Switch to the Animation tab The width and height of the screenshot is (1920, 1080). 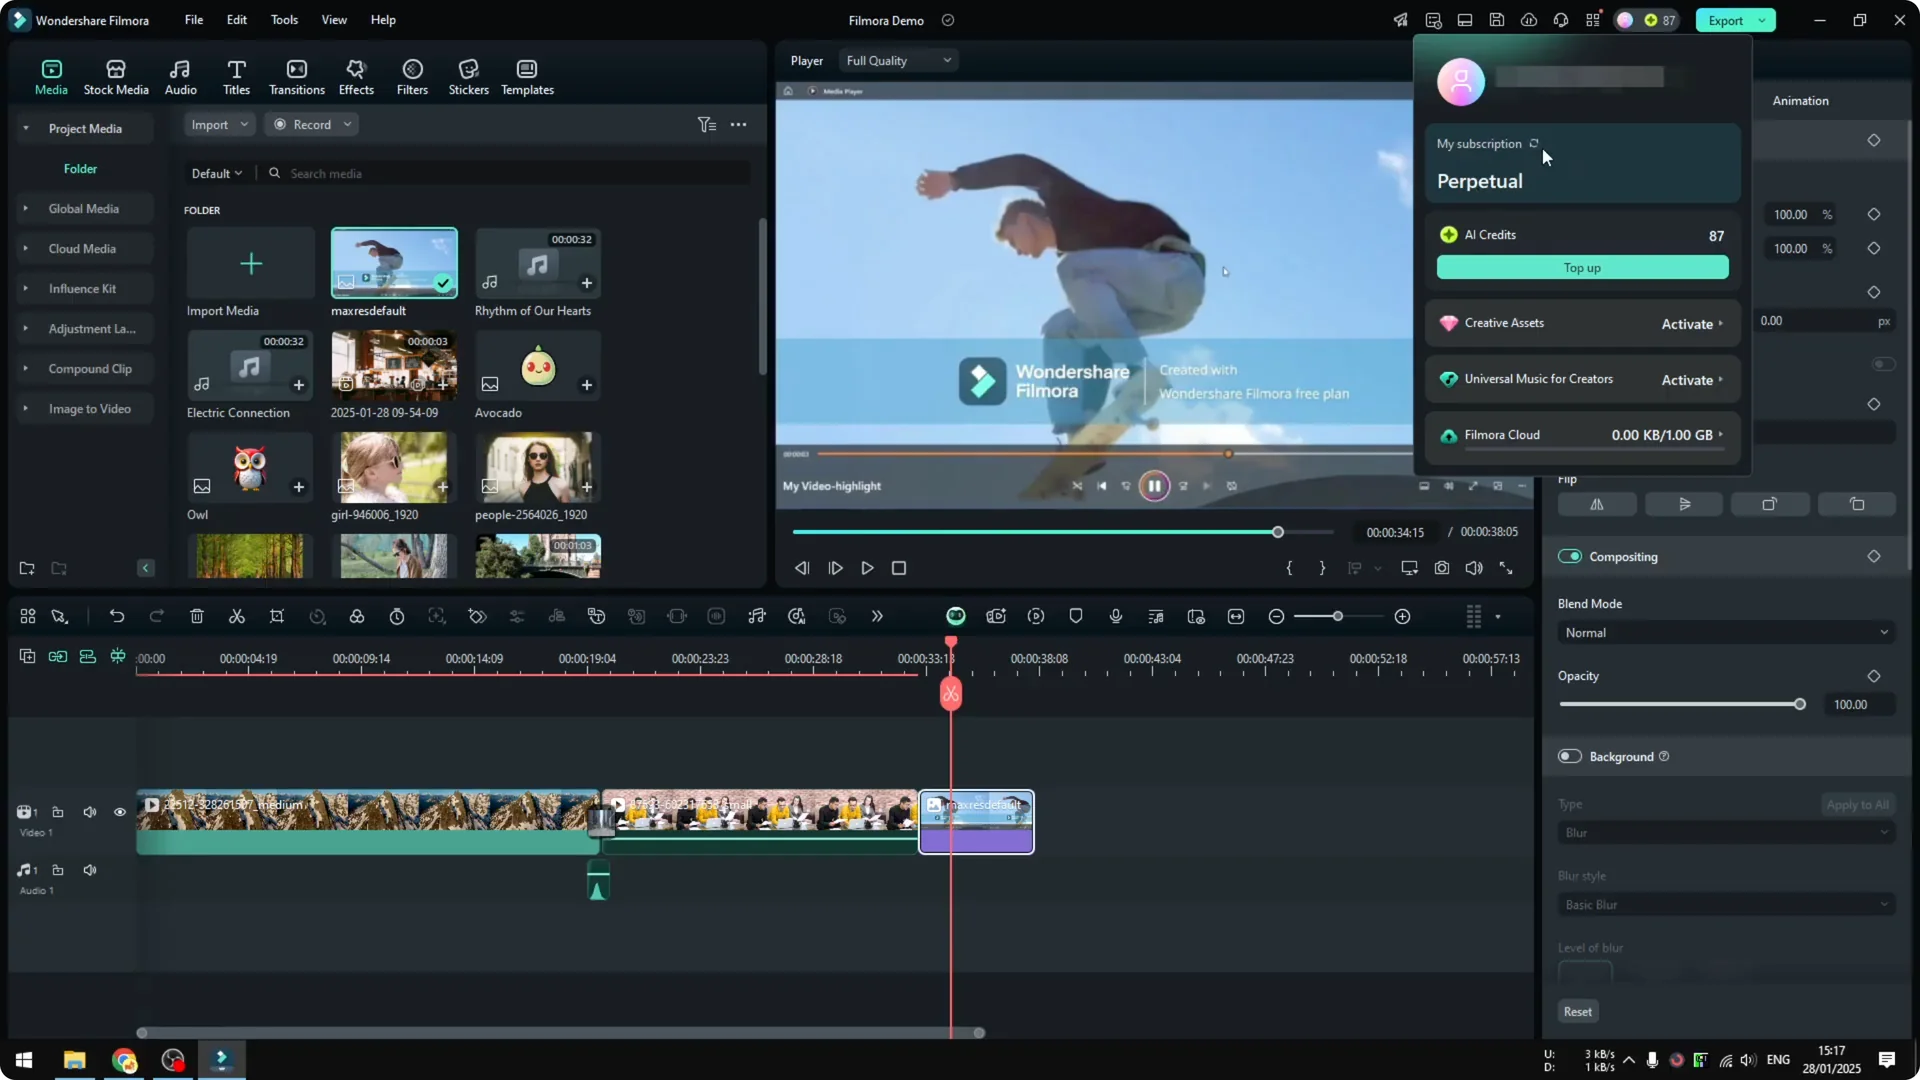1800,100
